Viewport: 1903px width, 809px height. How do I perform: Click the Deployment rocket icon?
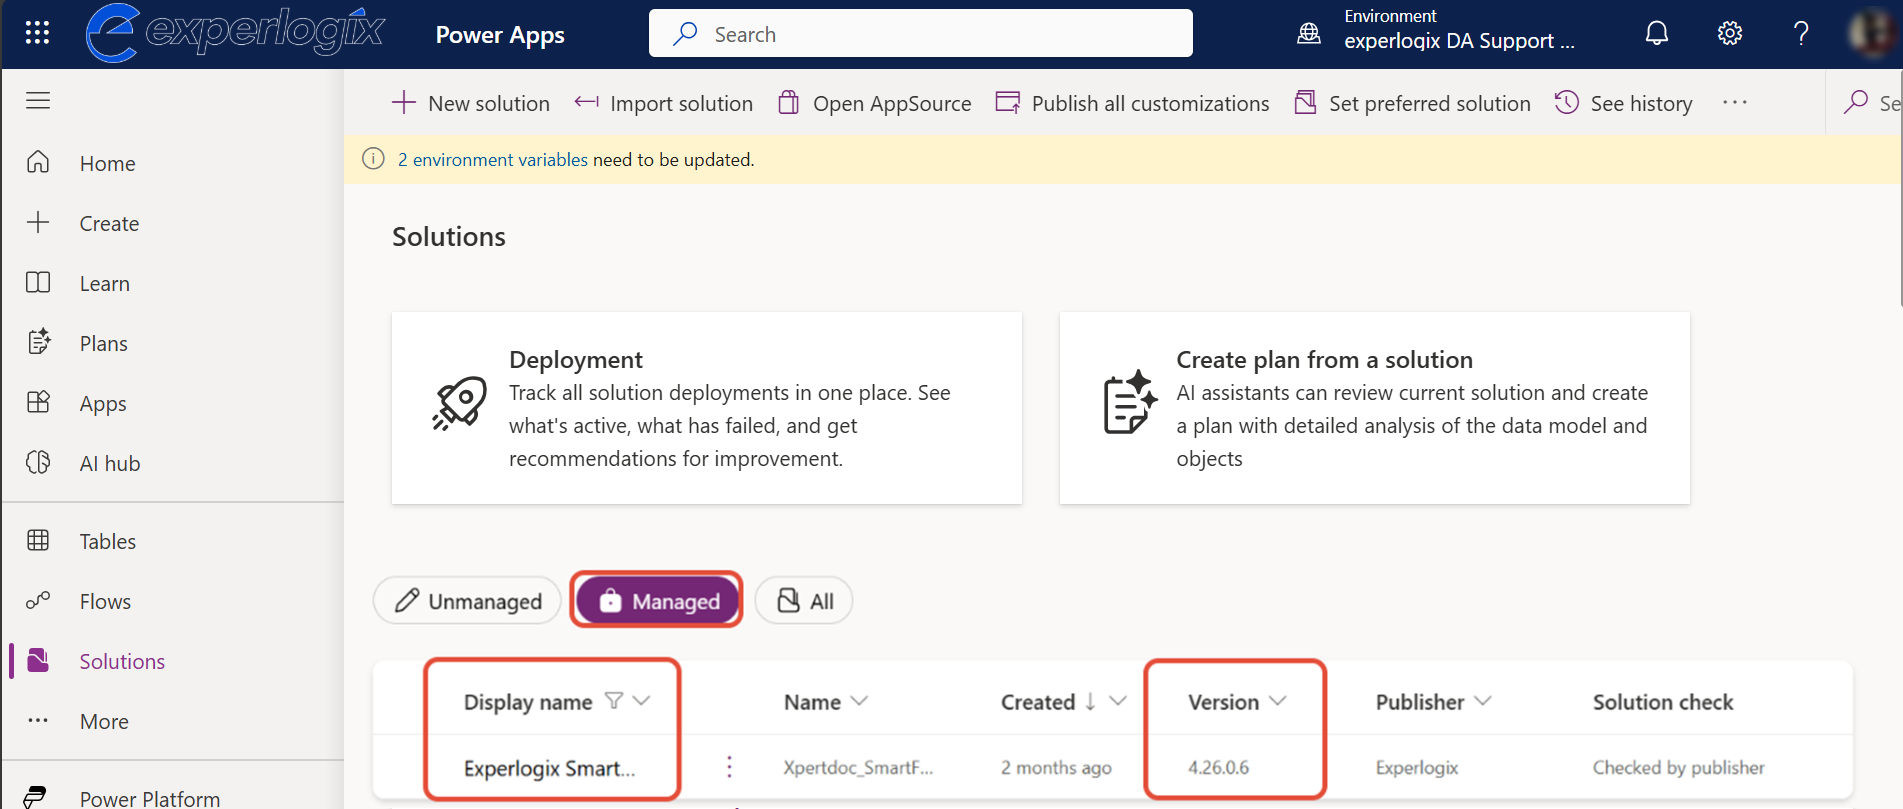[x=459, y=404]
